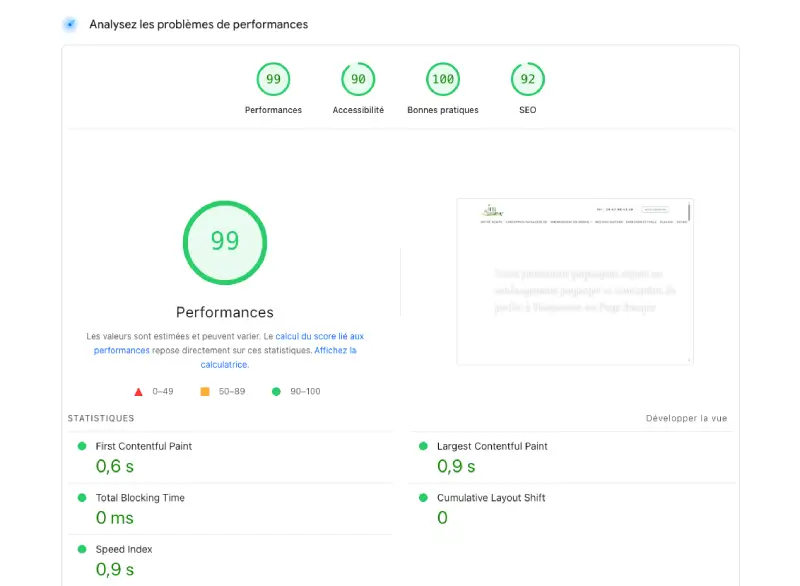Select the Bonnes pratiques score gauge 100
This screenshot has height=586, width=800.
point(442,79)
